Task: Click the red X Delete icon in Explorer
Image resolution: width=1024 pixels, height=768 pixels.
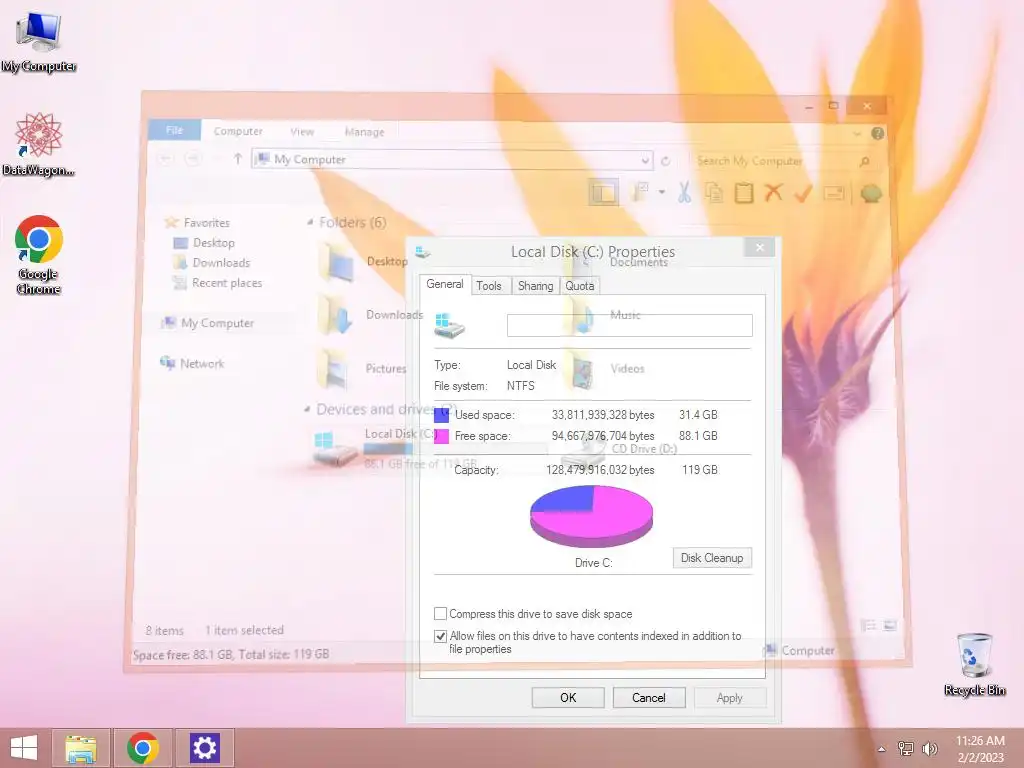Action: tap(773, 193)
